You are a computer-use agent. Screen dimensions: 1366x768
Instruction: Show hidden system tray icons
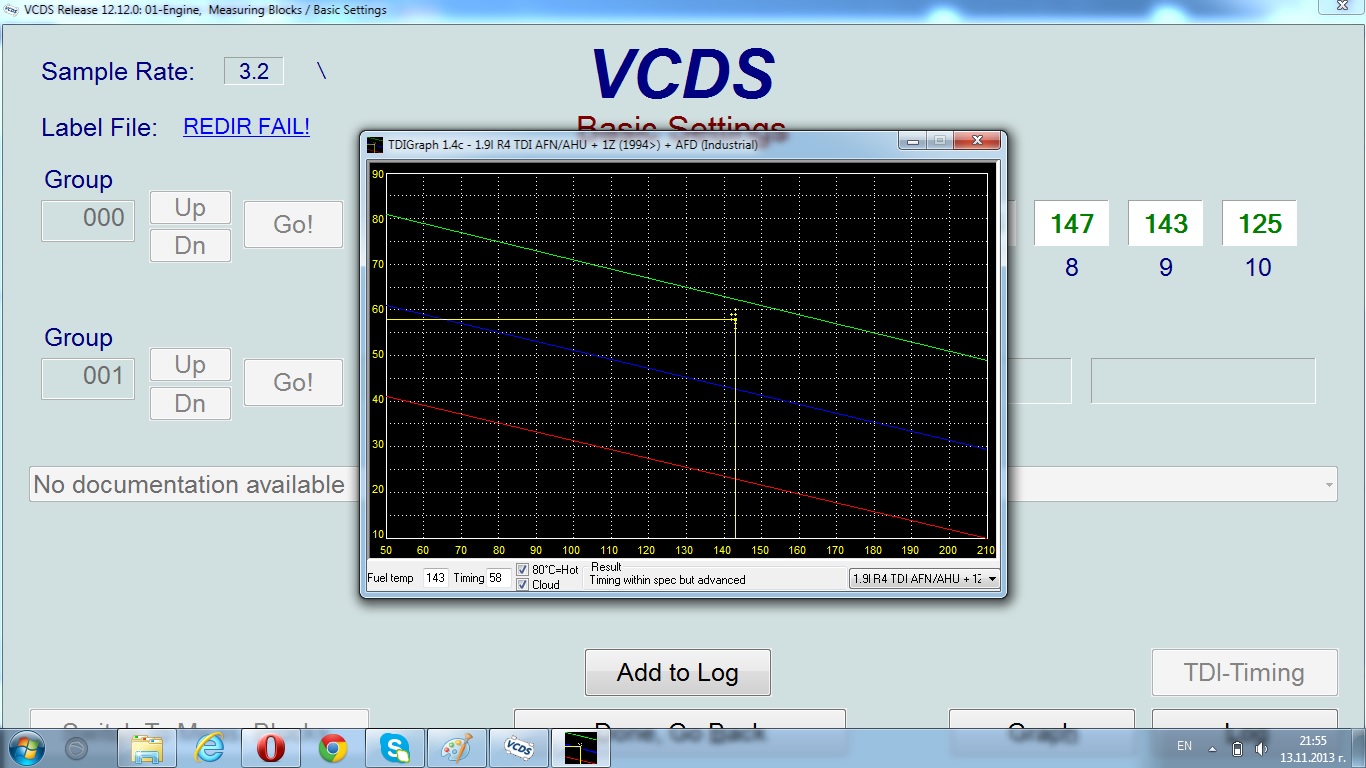[1213, 748]
